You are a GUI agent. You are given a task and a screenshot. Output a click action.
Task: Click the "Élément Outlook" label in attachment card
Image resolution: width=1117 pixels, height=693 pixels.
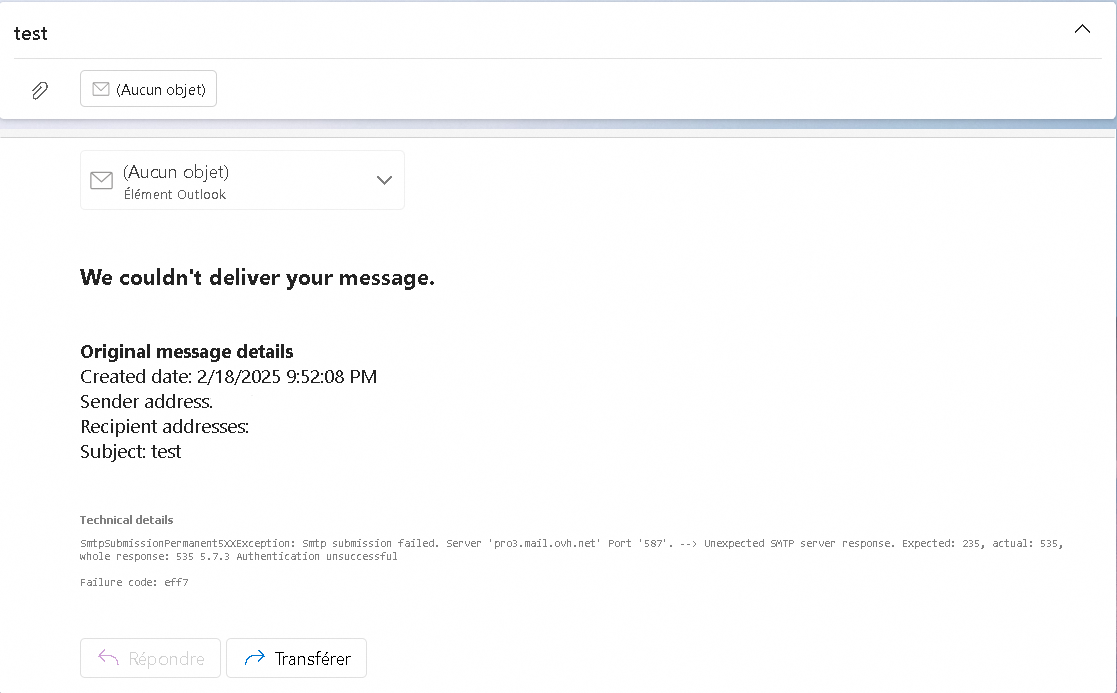tap(174, 195)
